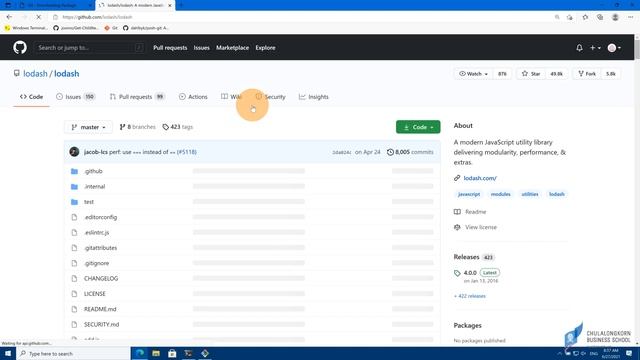Jump to Readme in About section
The width and height of the screenshot is (640, 360).
point(476,212)
